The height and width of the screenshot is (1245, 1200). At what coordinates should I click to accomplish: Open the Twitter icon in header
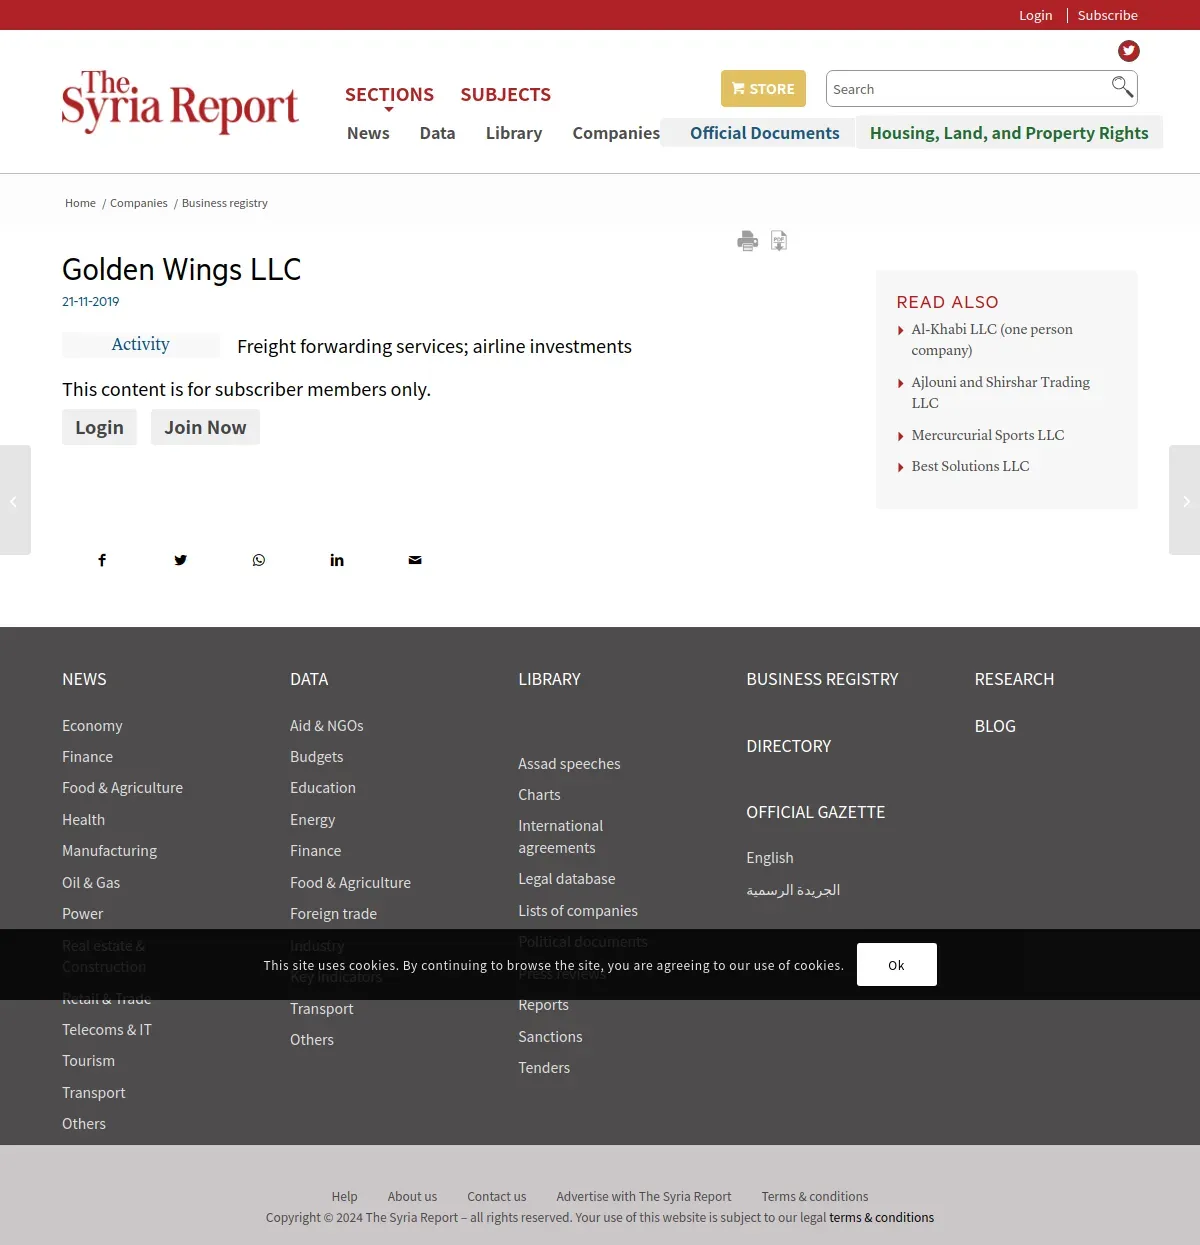pyautogui.click(x=1128, y=51)
